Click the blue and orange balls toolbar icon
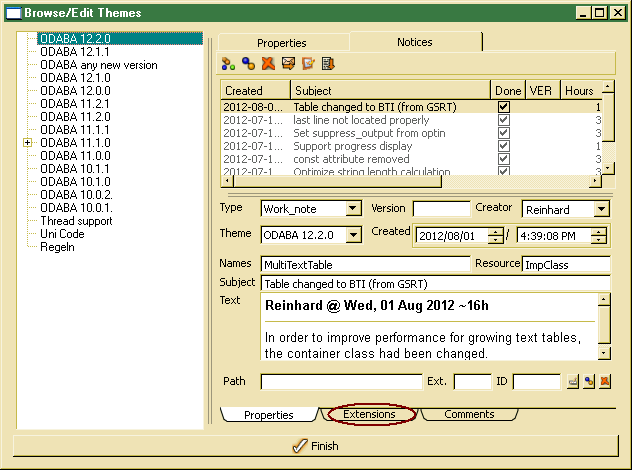Image resolution: width=632 pixels, height=470 pixels. pos(248,64)
